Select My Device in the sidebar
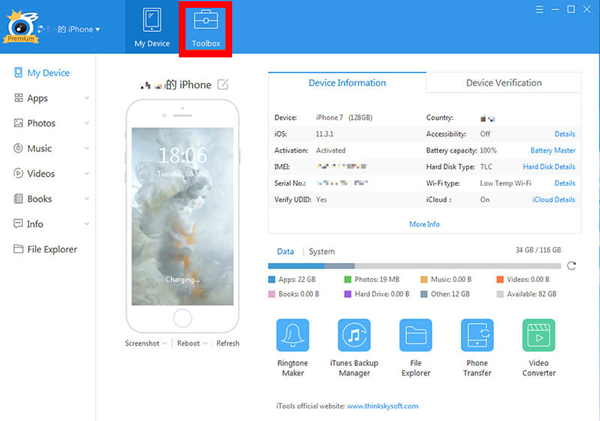600x421 pixels. [42, 73]
